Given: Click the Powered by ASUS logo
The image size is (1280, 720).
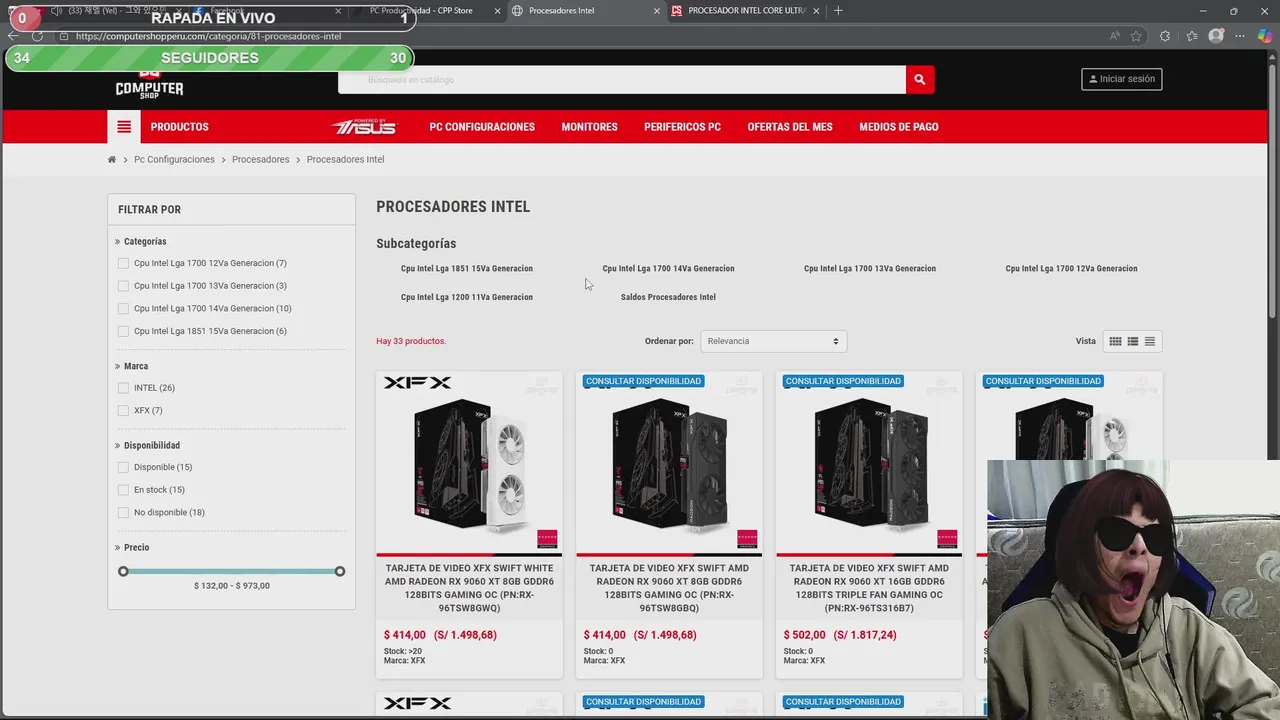Looking at the screenshot, I should click(x=364, y=126).
